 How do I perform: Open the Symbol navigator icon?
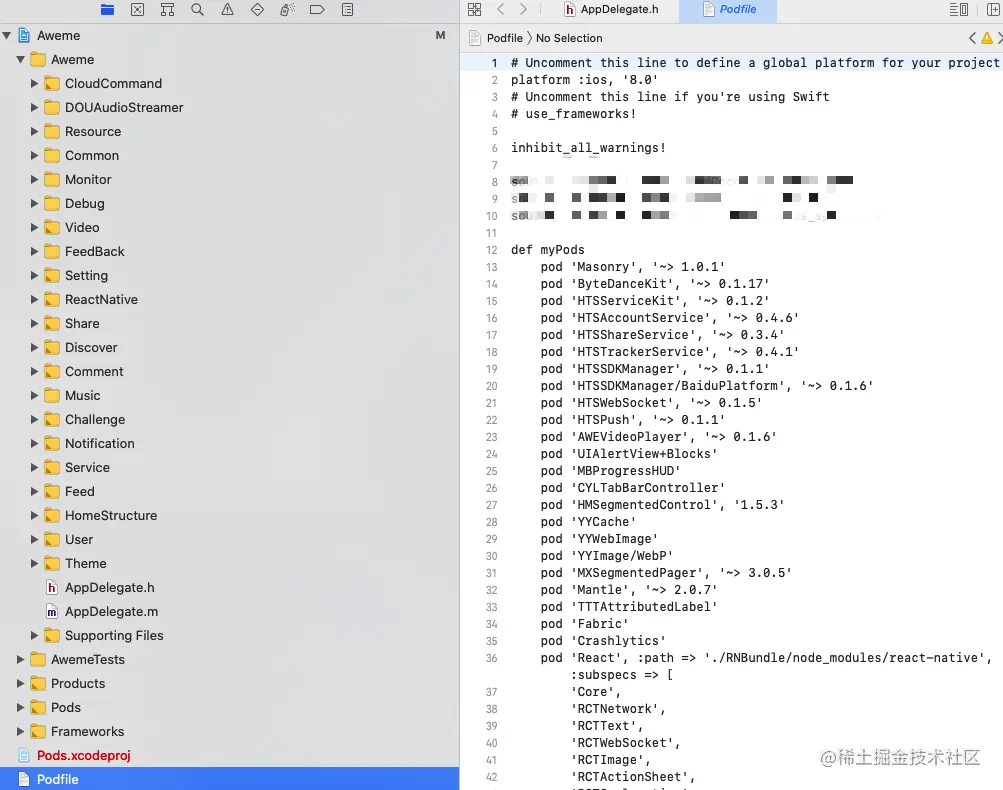coord(168,10)
